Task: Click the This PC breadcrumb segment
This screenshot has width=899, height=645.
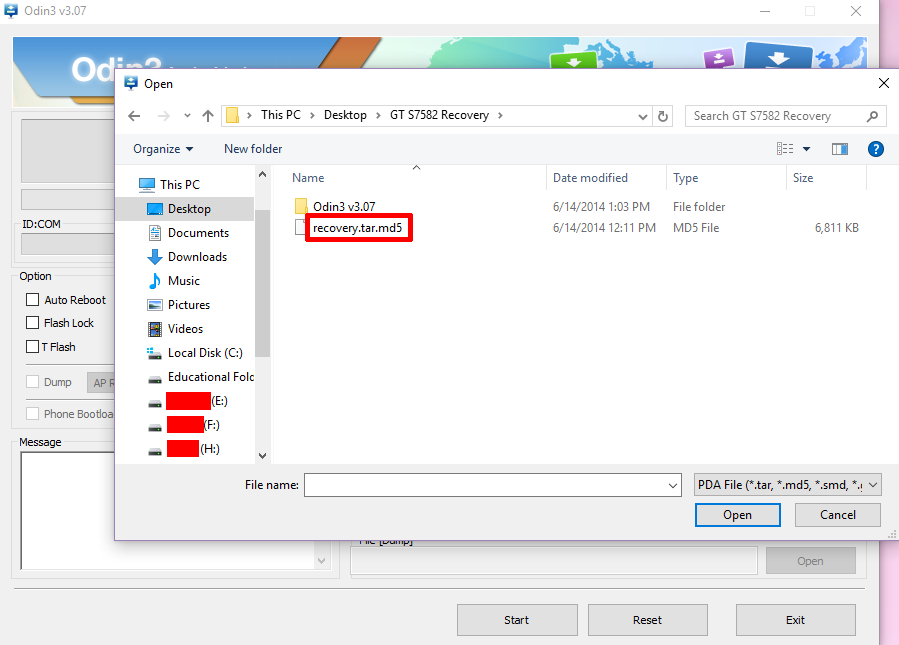Action: [280, 115]
